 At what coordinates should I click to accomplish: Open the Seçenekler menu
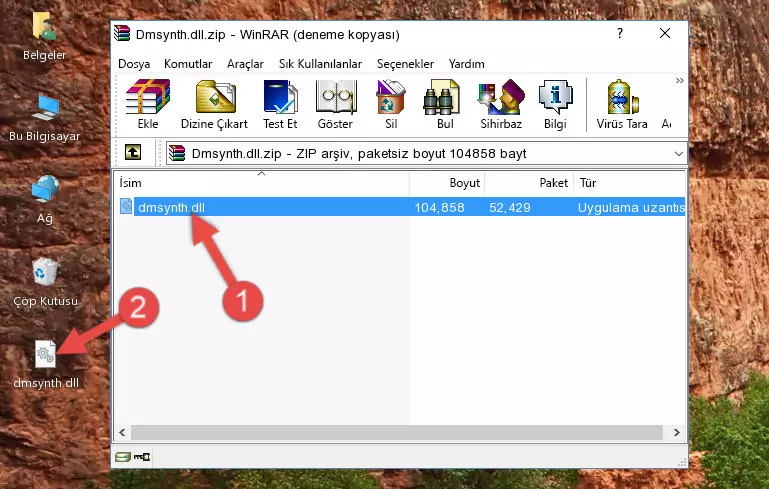pyautogui.click(x=405, y=64)
